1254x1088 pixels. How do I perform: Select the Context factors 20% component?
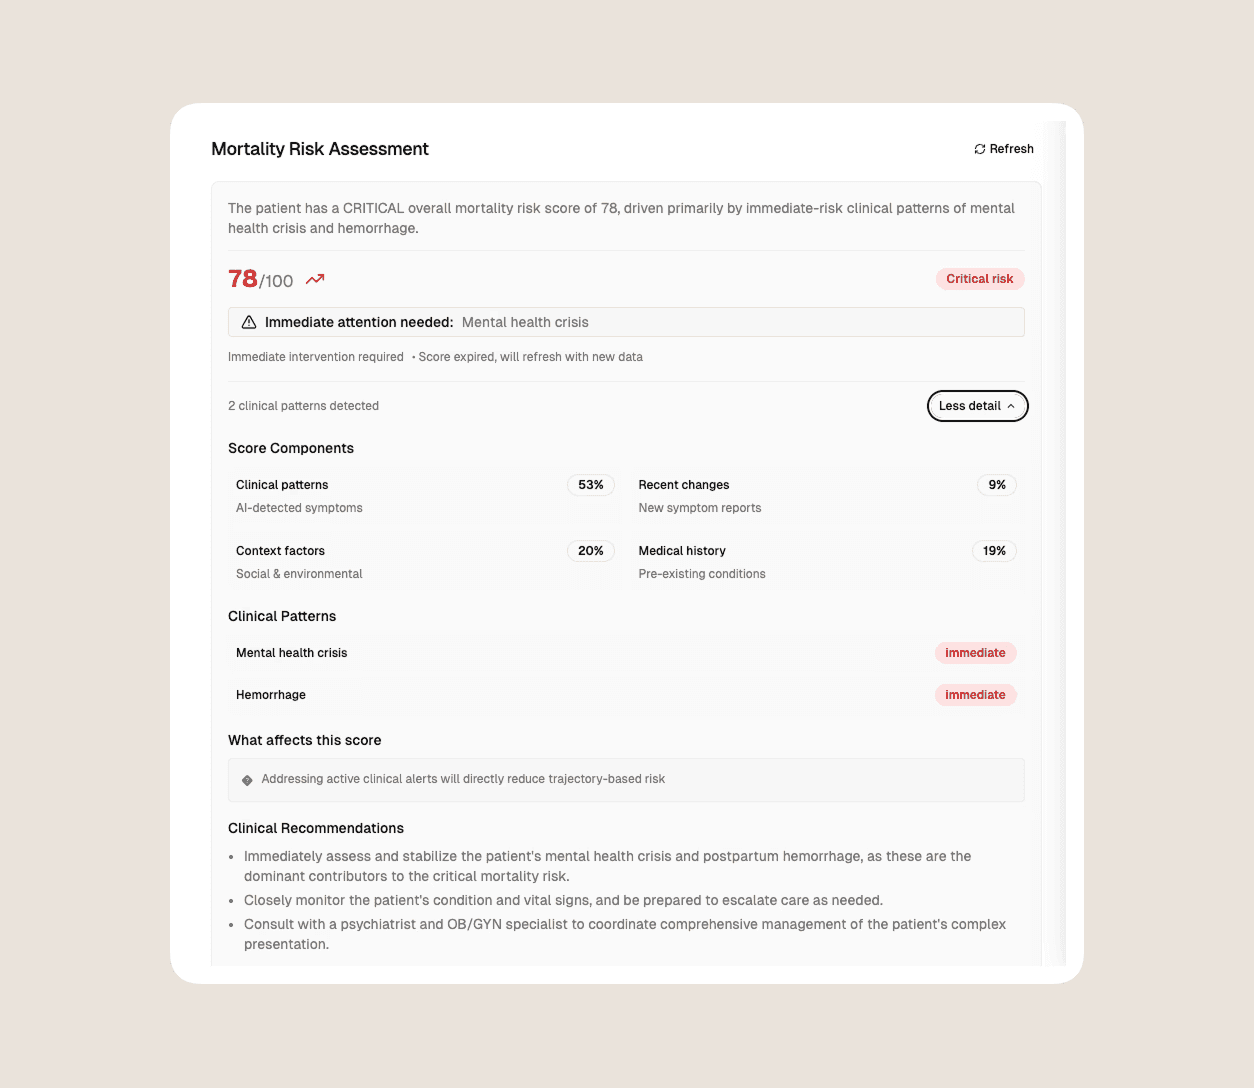point(425,562)
